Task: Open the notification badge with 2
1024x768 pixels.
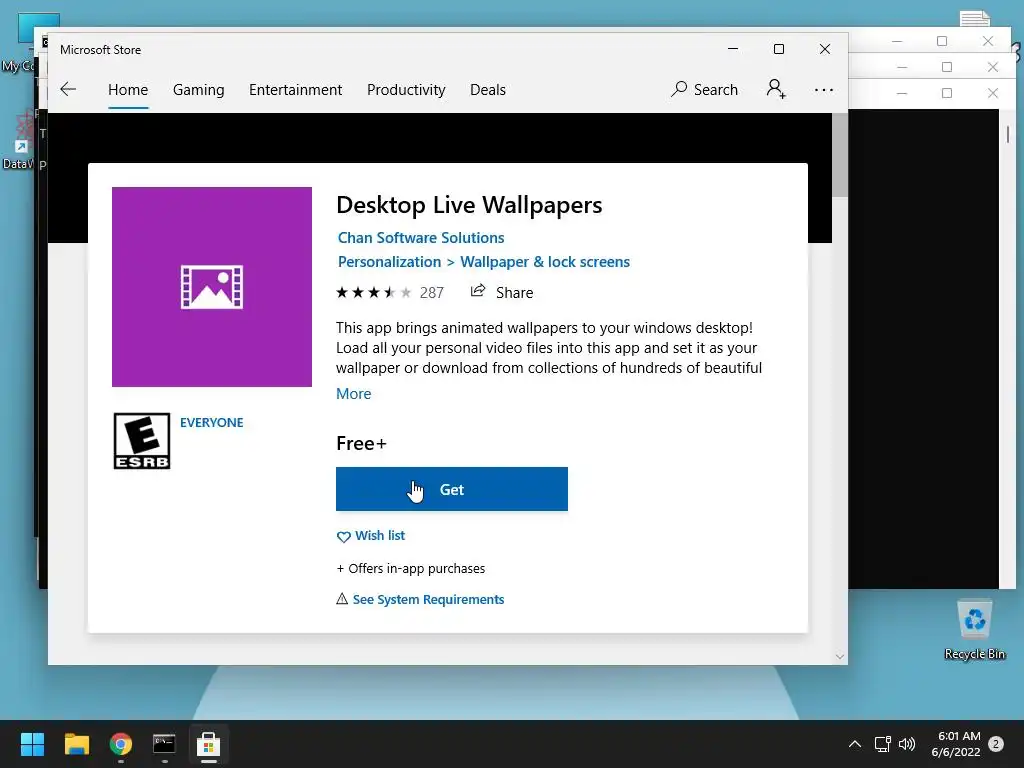Action: pyautogui.click(x=996, y=744)
